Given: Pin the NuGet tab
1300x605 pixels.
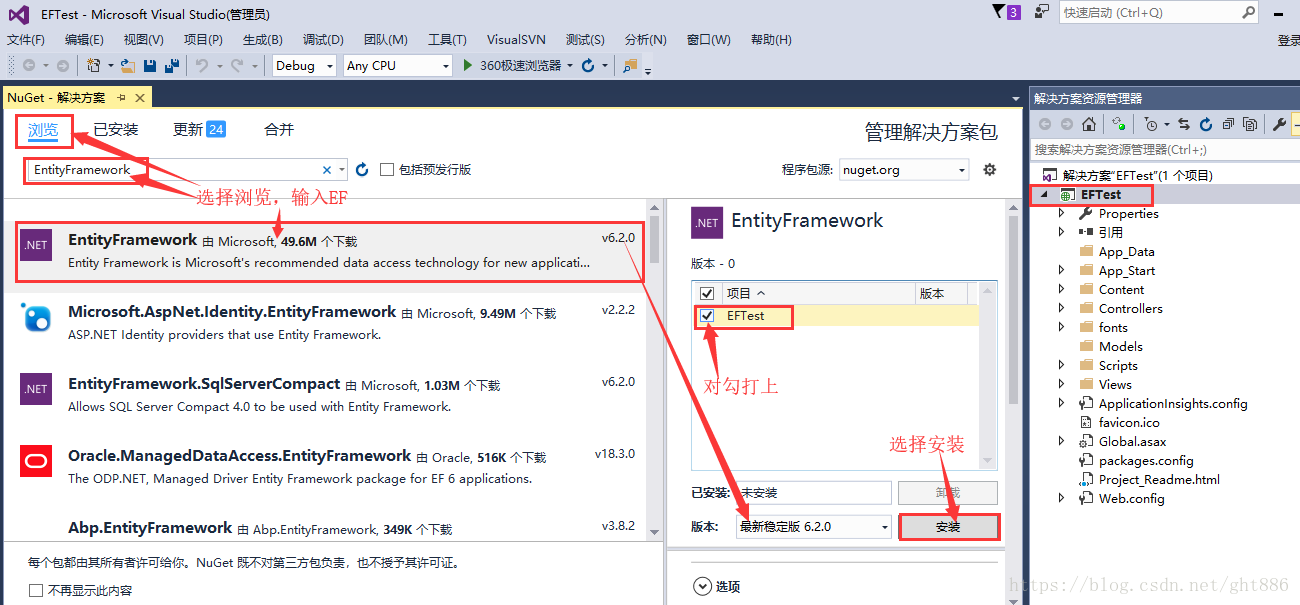Looking at the screenshot, I should (121, 97).
